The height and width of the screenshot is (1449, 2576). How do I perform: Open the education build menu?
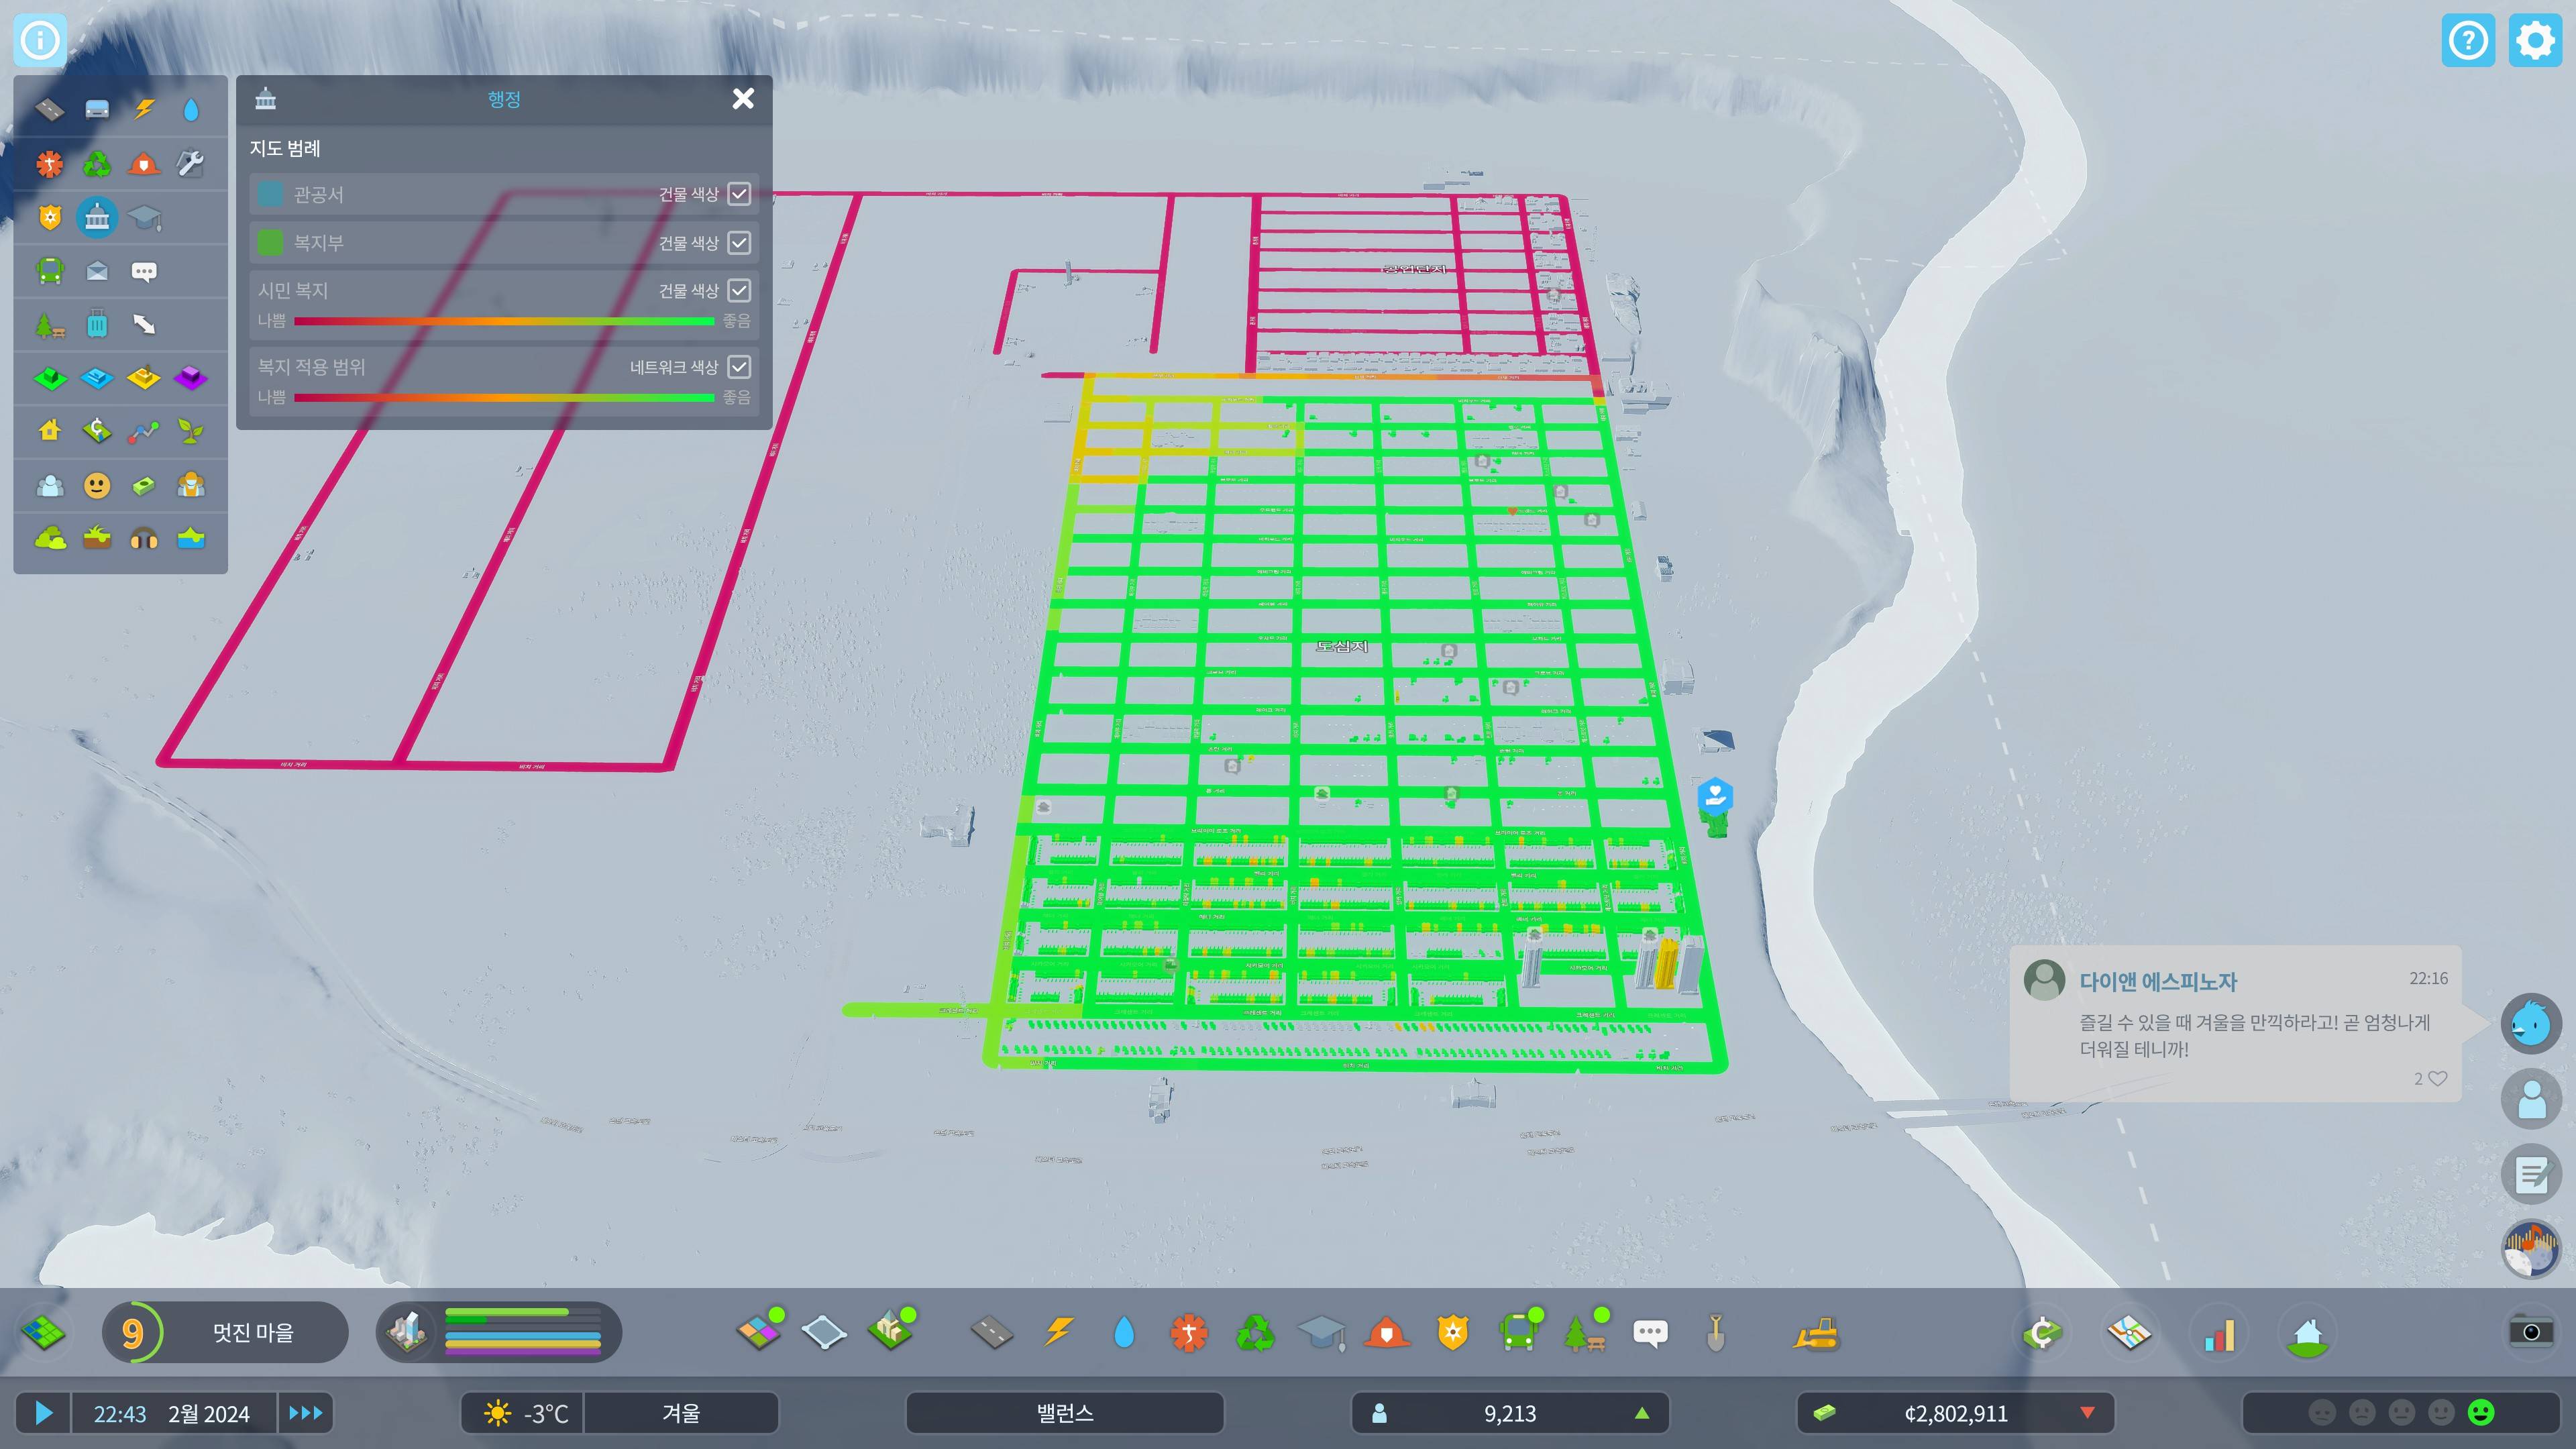click(1321, 1333)
